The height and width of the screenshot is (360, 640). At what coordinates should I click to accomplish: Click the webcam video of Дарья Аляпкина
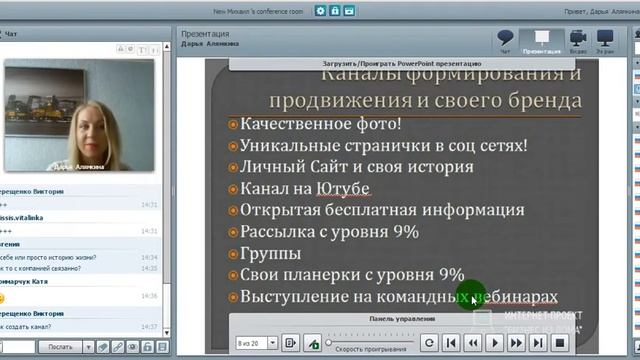79,115
